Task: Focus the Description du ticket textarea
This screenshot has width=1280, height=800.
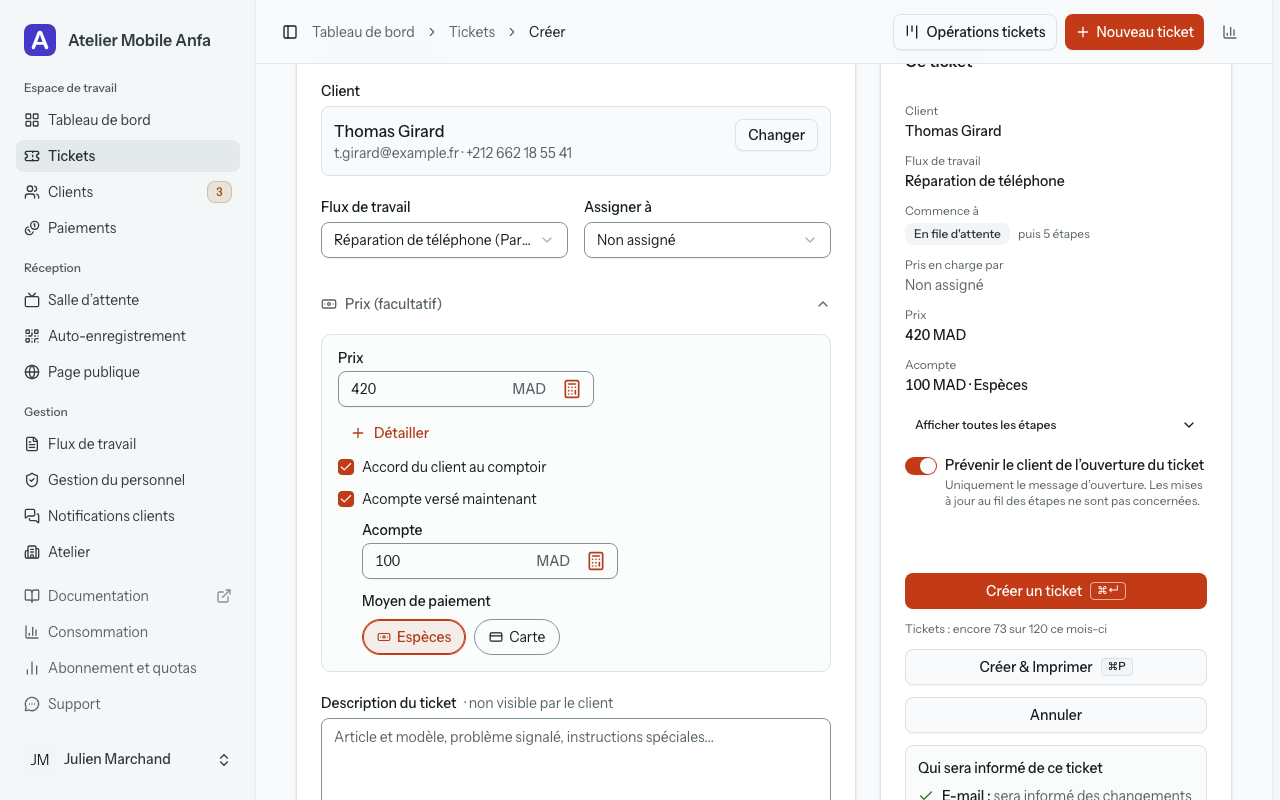Action: (576, 760)
